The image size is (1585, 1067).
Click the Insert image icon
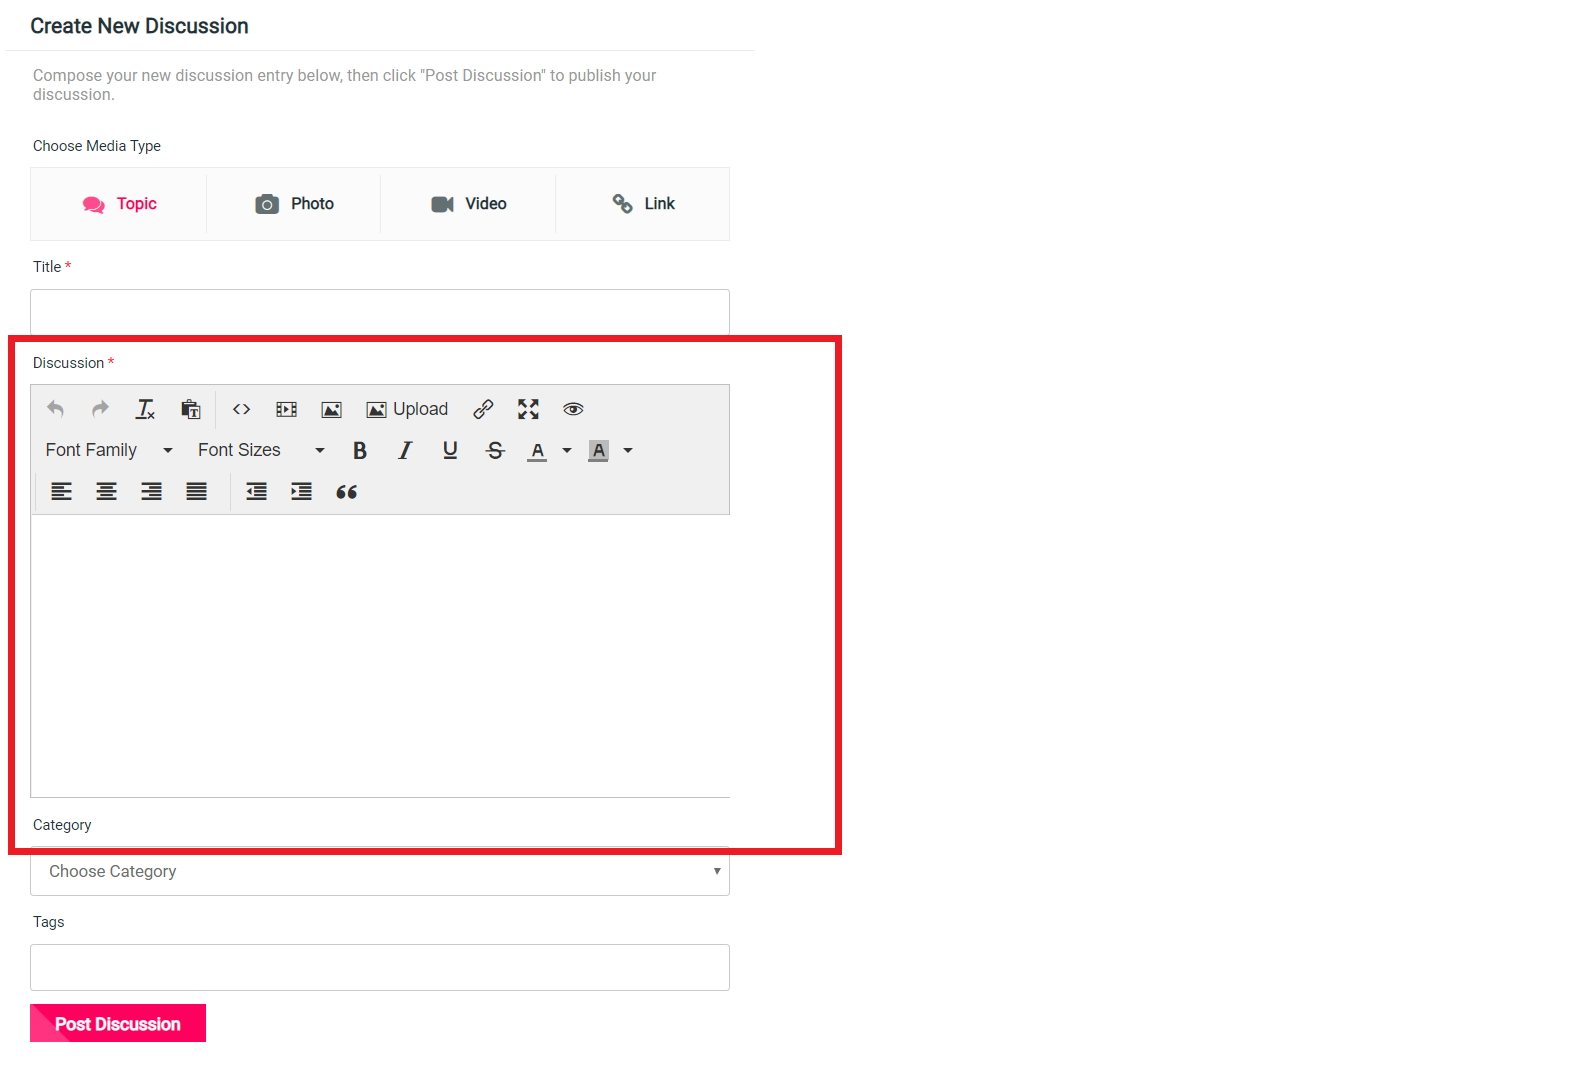point(331,409)
